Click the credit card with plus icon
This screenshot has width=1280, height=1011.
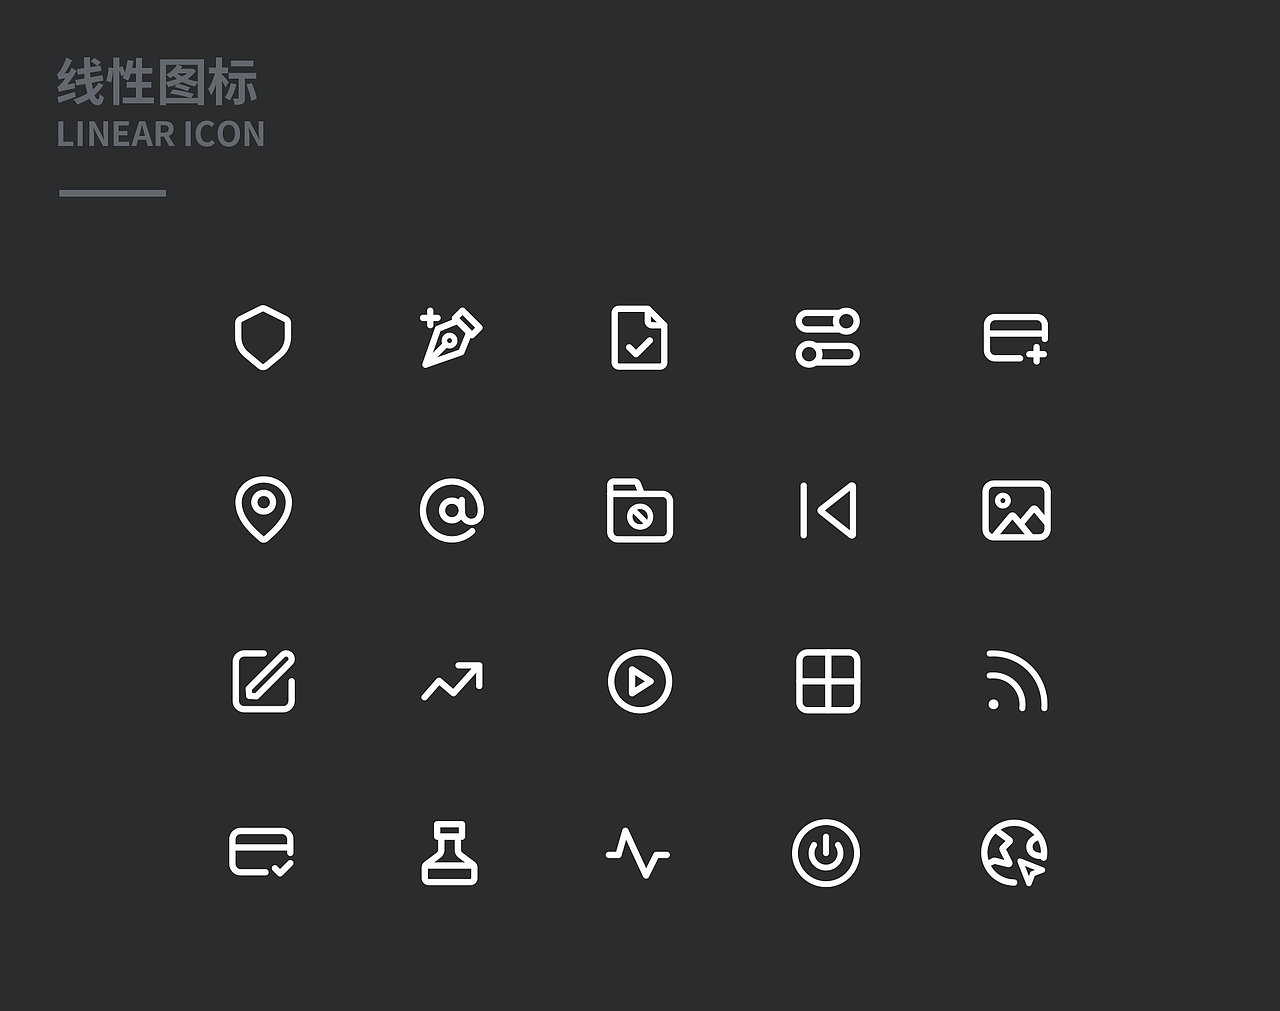[1016, 339]
